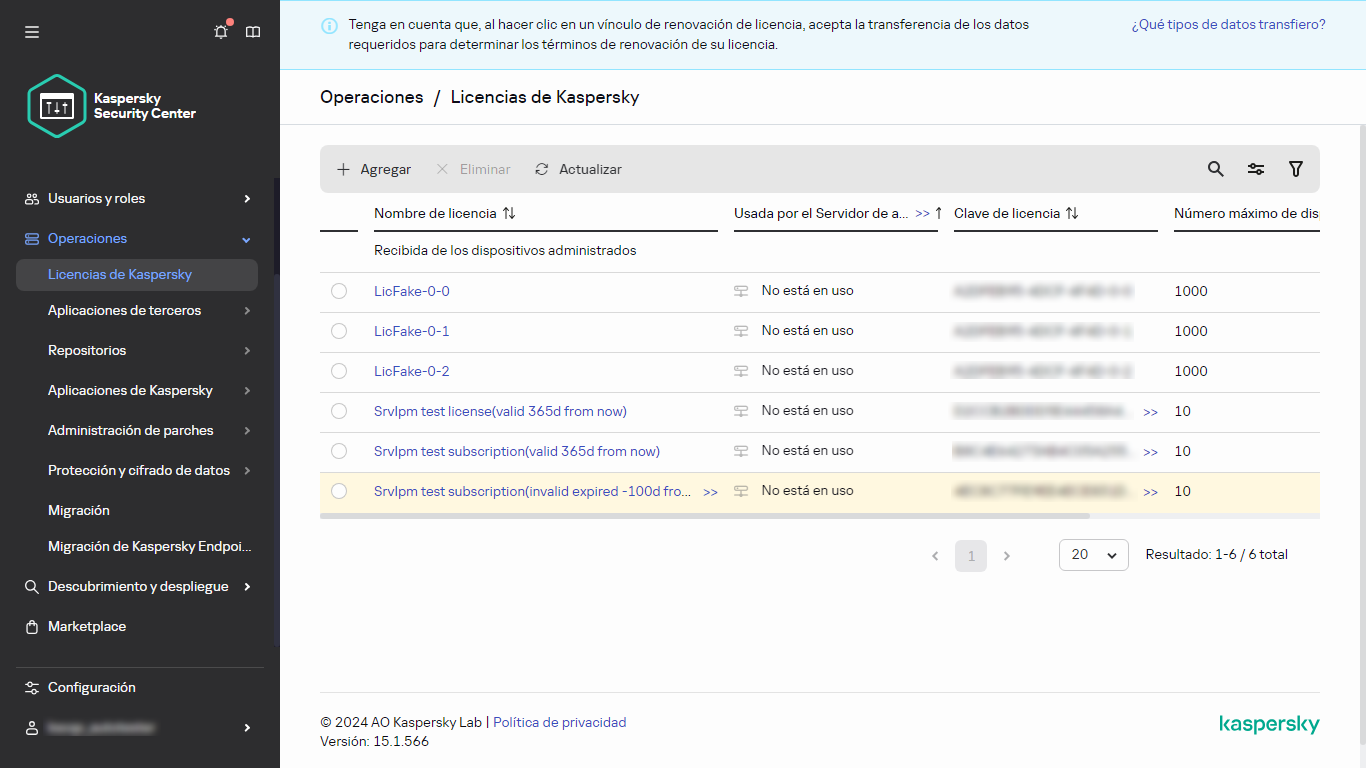
Task: Apply a filter using the funnel icon
Action: click(1295, 169)
